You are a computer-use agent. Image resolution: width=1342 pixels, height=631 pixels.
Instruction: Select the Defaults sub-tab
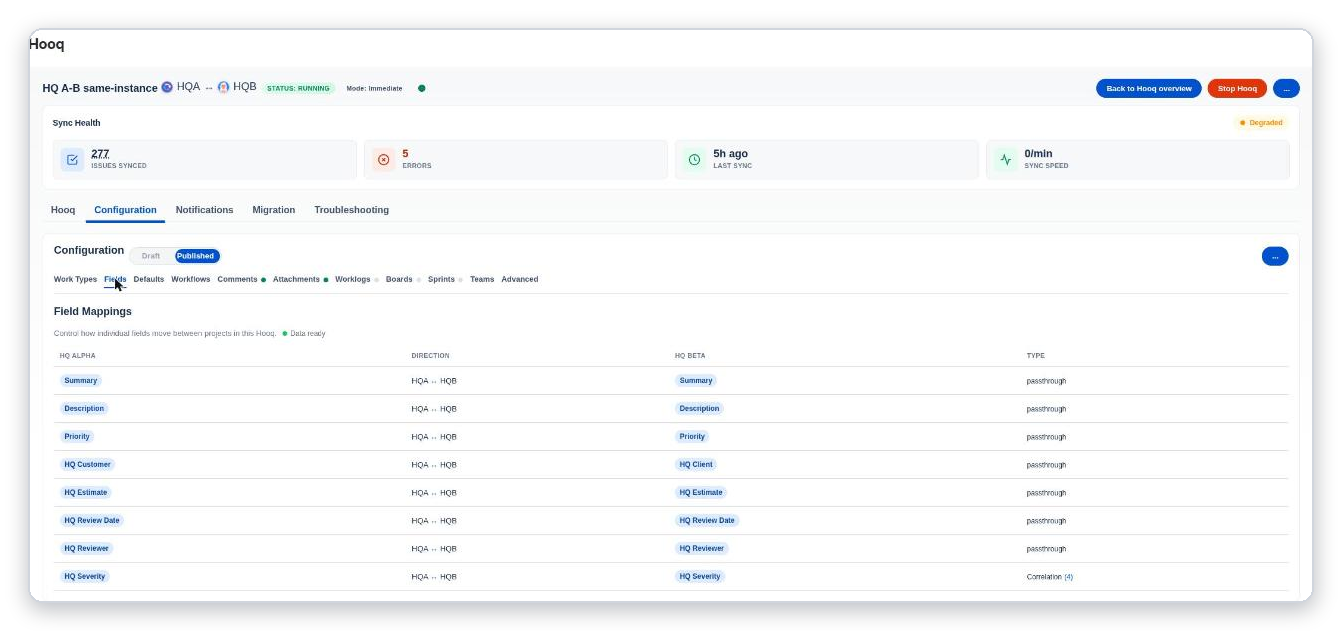pos(149,279)
